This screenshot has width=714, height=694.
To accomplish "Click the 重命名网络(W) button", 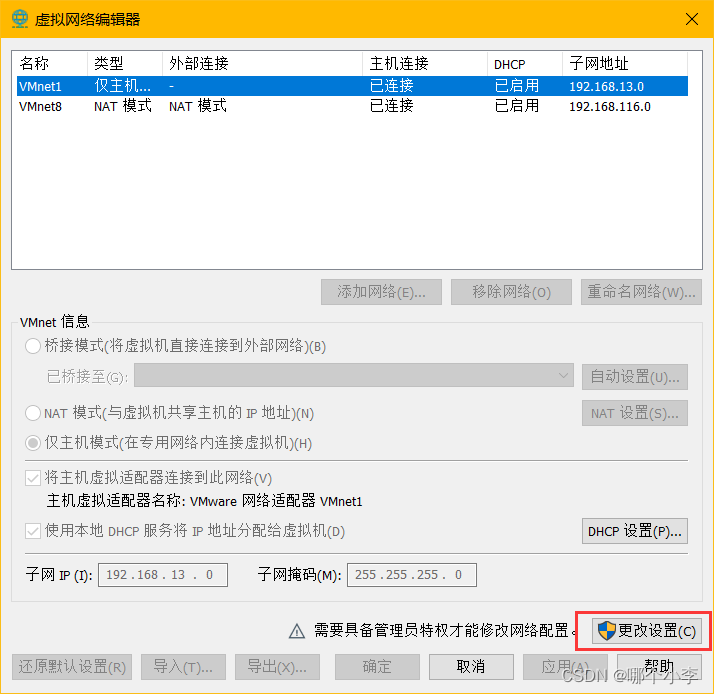I will point(641,292).
